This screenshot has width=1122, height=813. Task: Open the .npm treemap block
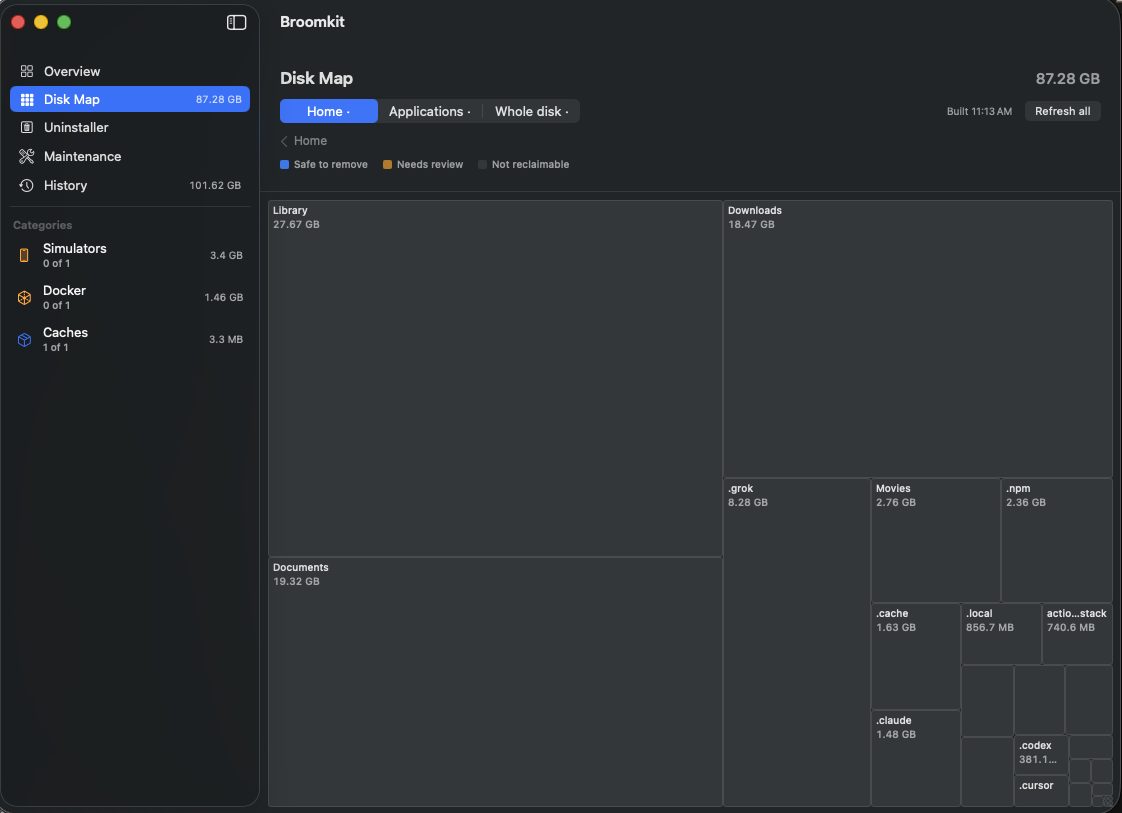click(x=1057, y=540)
